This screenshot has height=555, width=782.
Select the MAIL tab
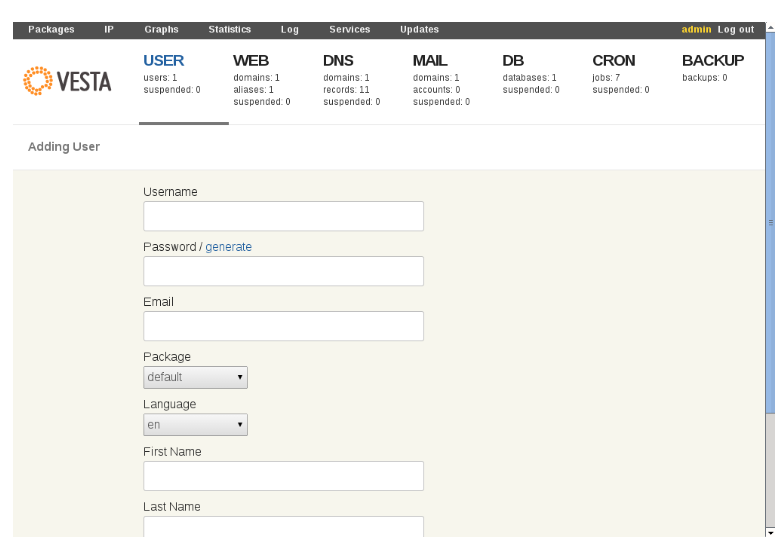[x=430, y=61]
